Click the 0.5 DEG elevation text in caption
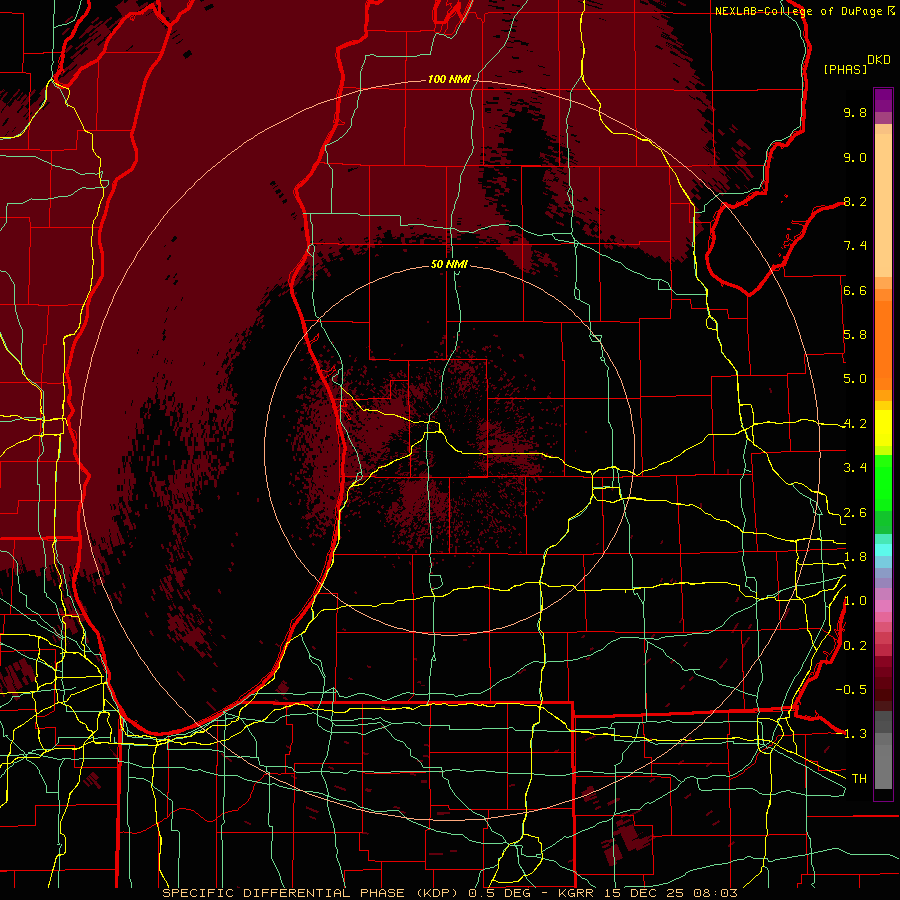The width and height of the screenshot is (900, 900). [x=499, y=893]
